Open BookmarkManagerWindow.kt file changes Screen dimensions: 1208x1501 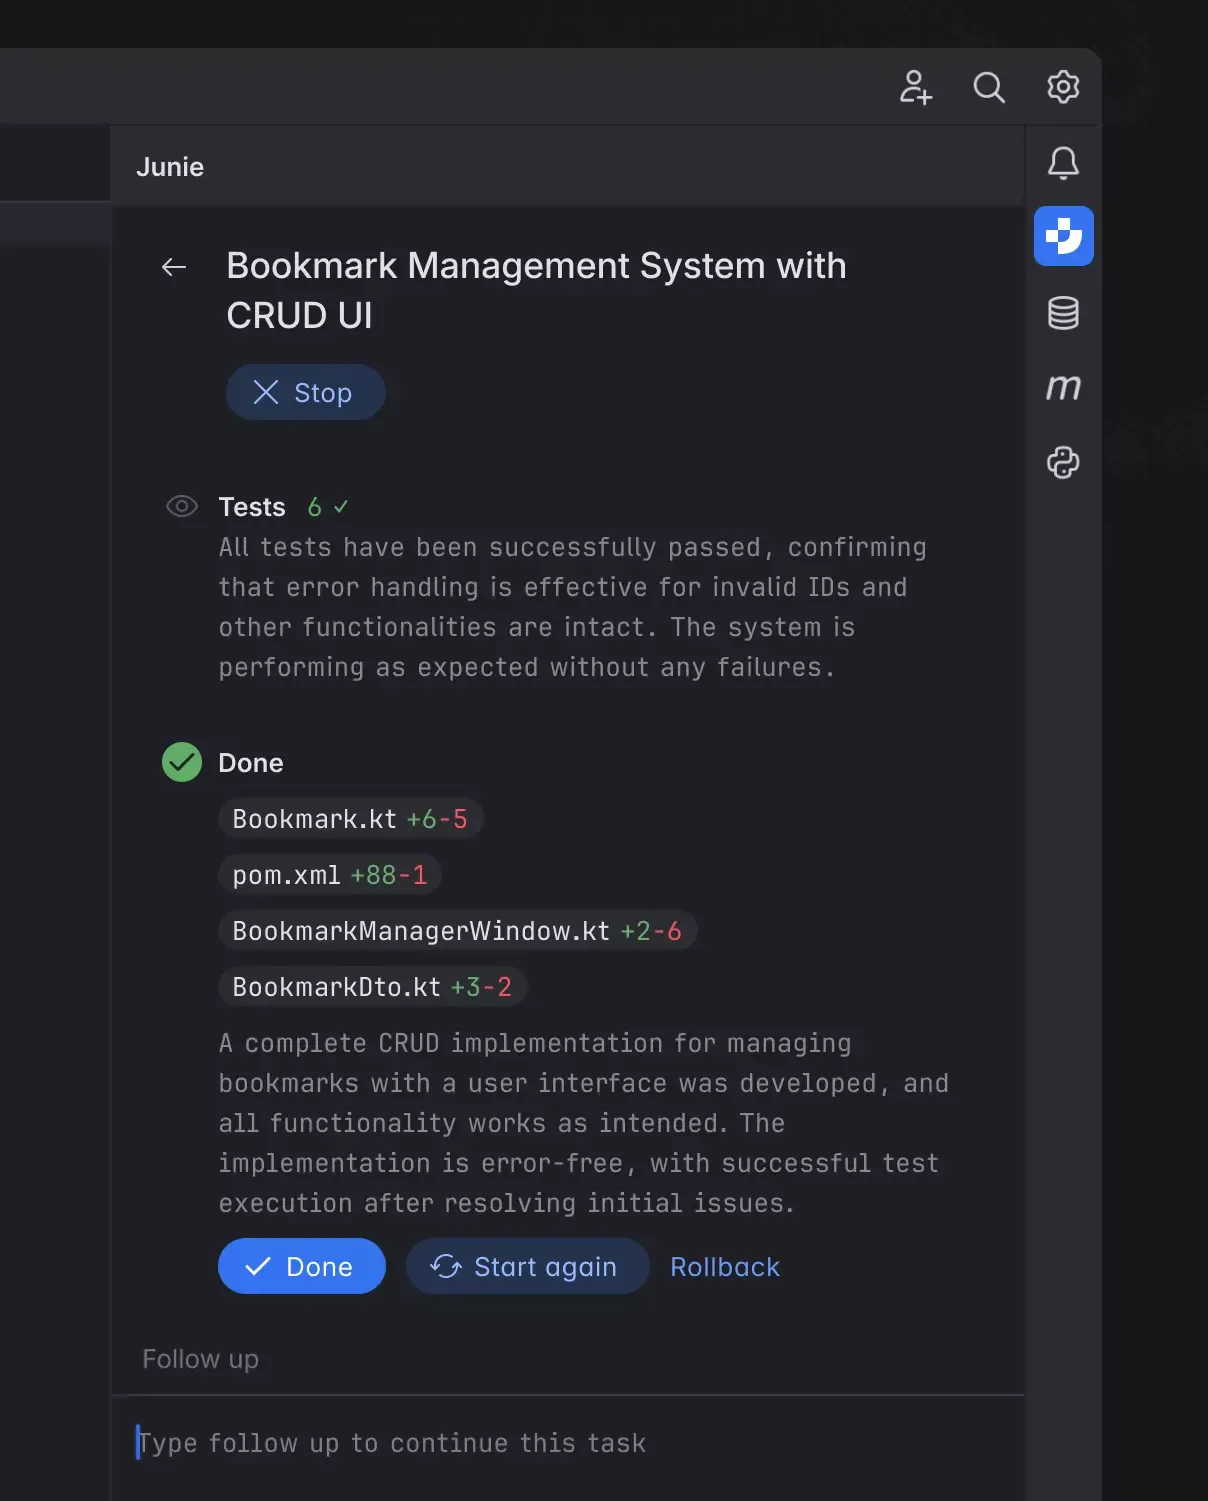pos(456,931)
